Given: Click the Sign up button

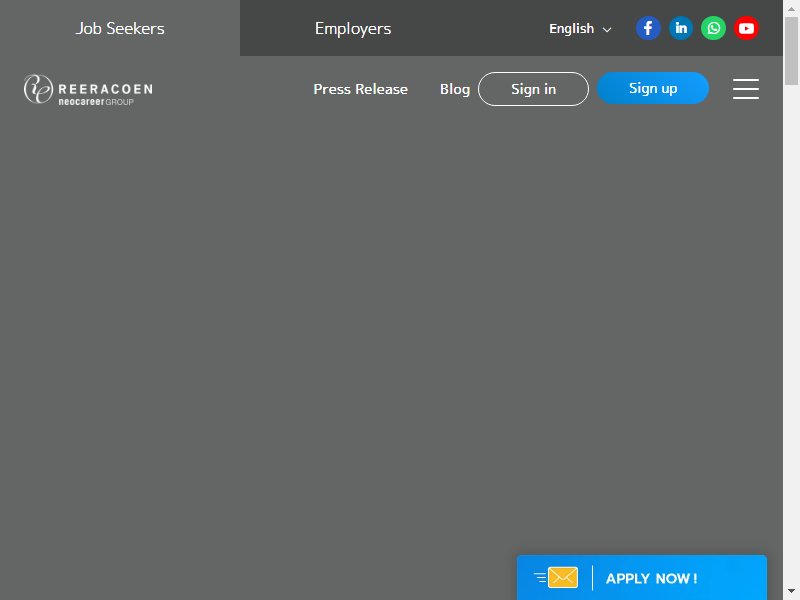Looking at the screenshot, I should coord(653,88).
